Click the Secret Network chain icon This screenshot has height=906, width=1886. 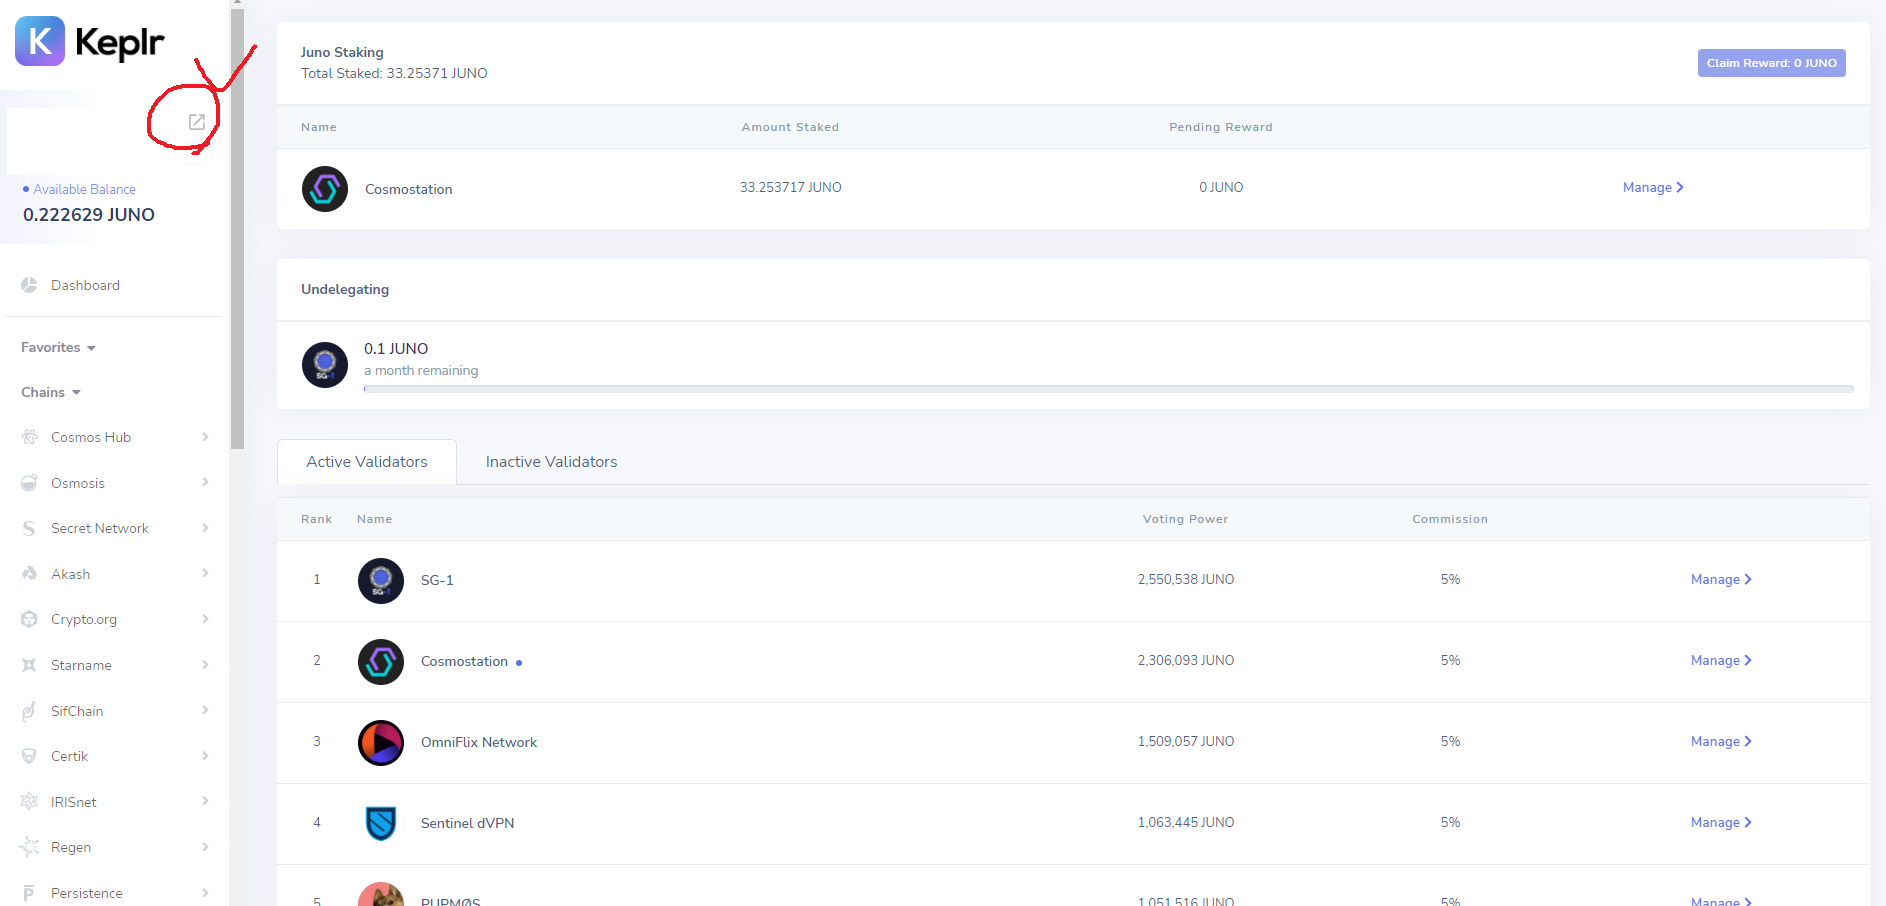pyautogui.click(x=29, y=528)
